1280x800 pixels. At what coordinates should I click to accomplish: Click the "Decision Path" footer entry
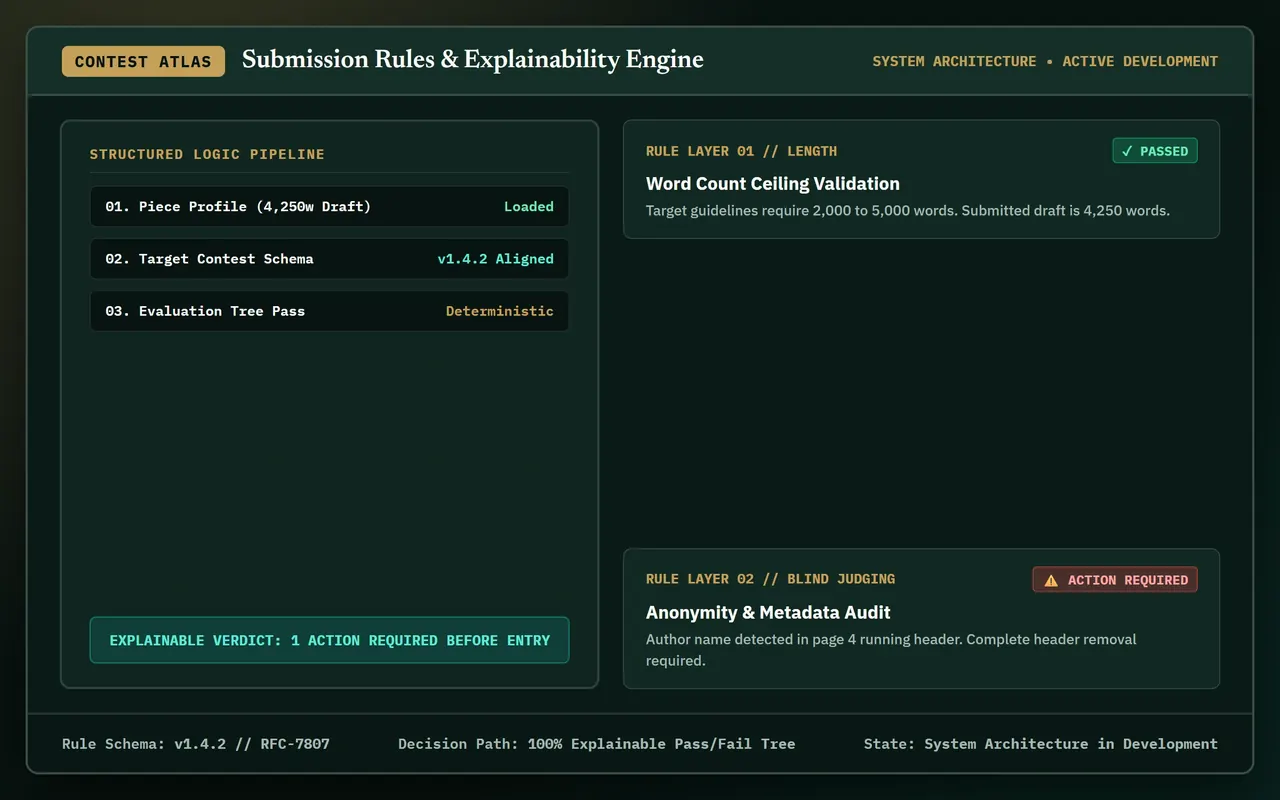point(597,744)
